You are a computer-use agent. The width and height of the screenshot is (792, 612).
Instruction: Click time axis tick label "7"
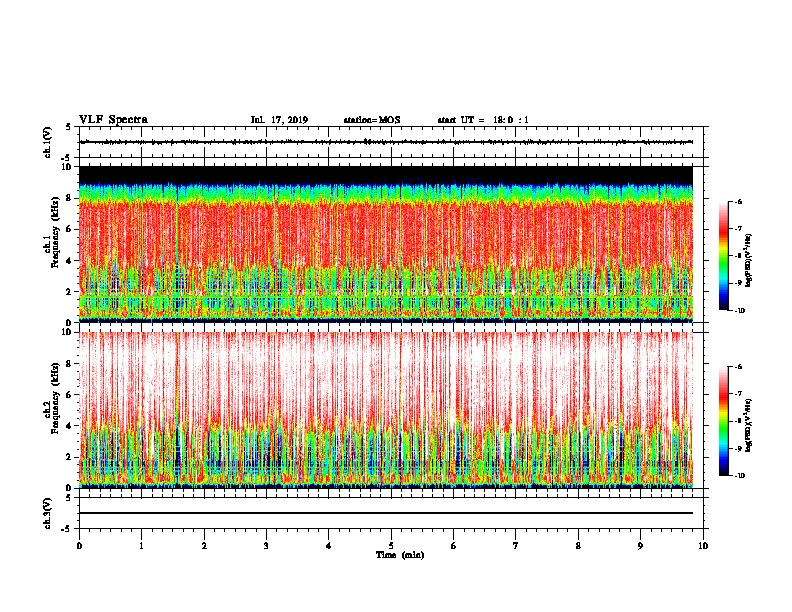click(x=516, y=546)
